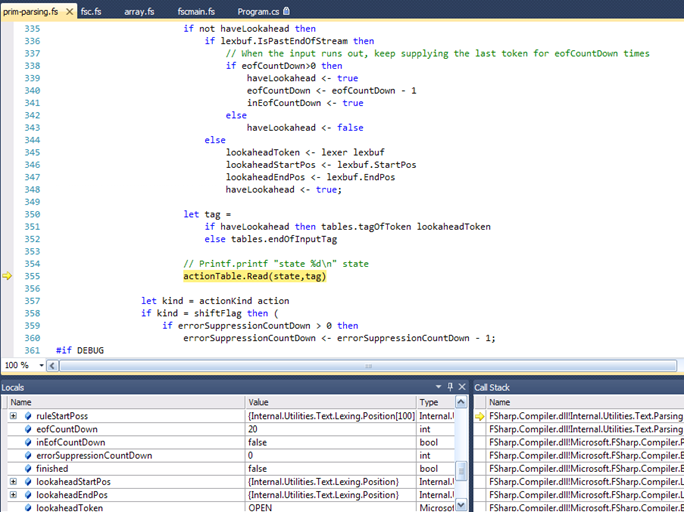Click the editor horizontal scroll left arrow
The width and height of the screenshot is (684, 512).
(x=52, y=365)
